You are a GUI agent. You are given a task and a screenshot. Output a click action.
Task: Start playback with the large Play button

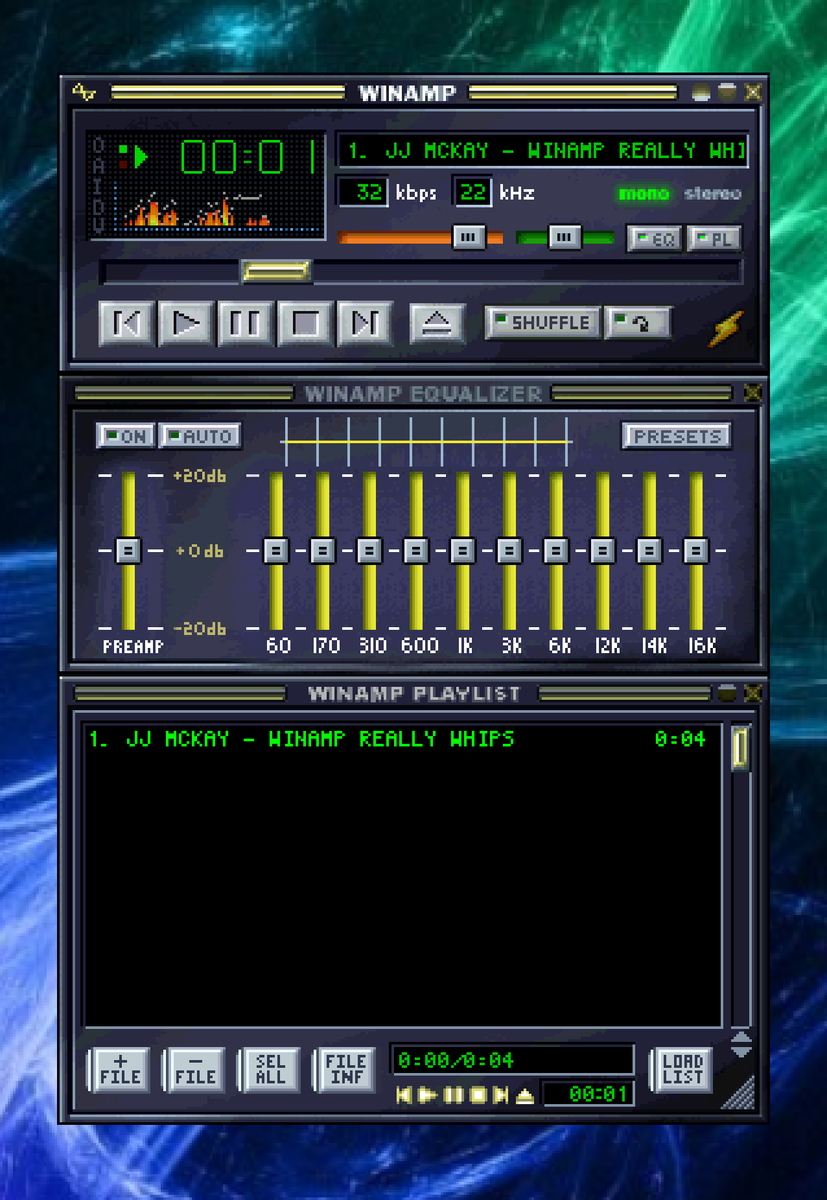click(186, 323)
